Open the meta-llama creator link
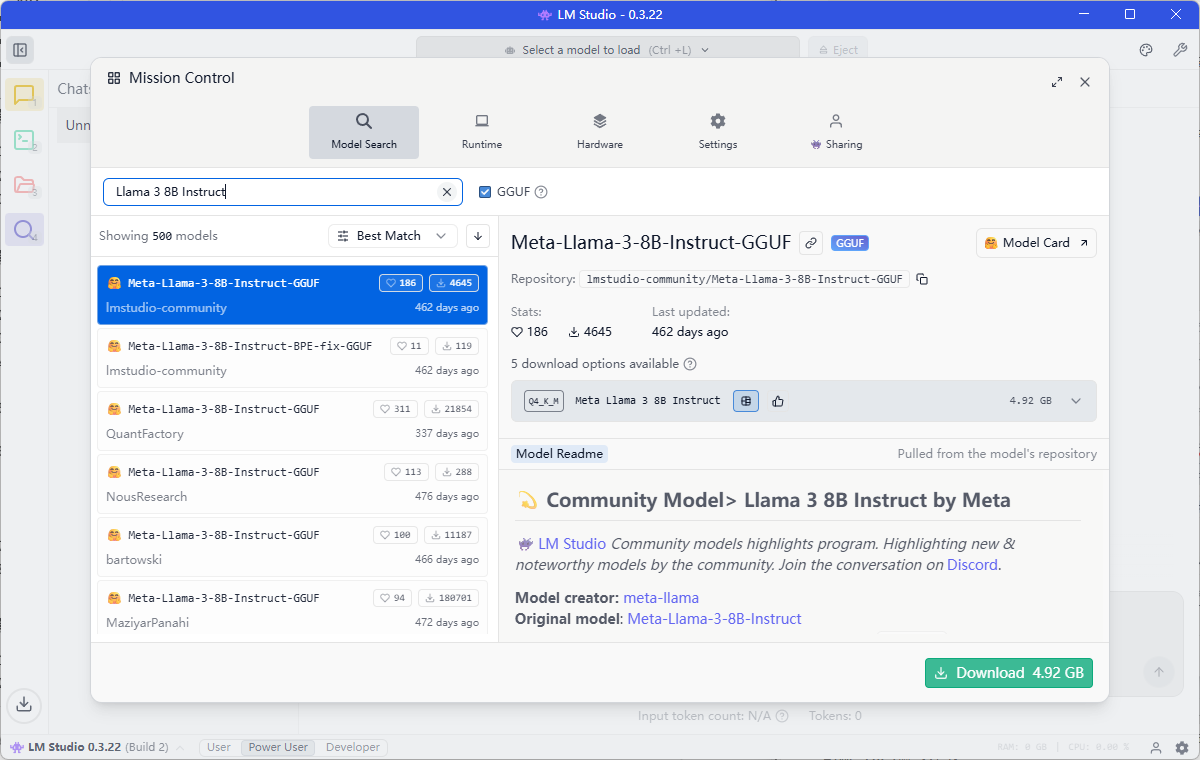Screen dimensions: 1200x760 click(661, 598)
